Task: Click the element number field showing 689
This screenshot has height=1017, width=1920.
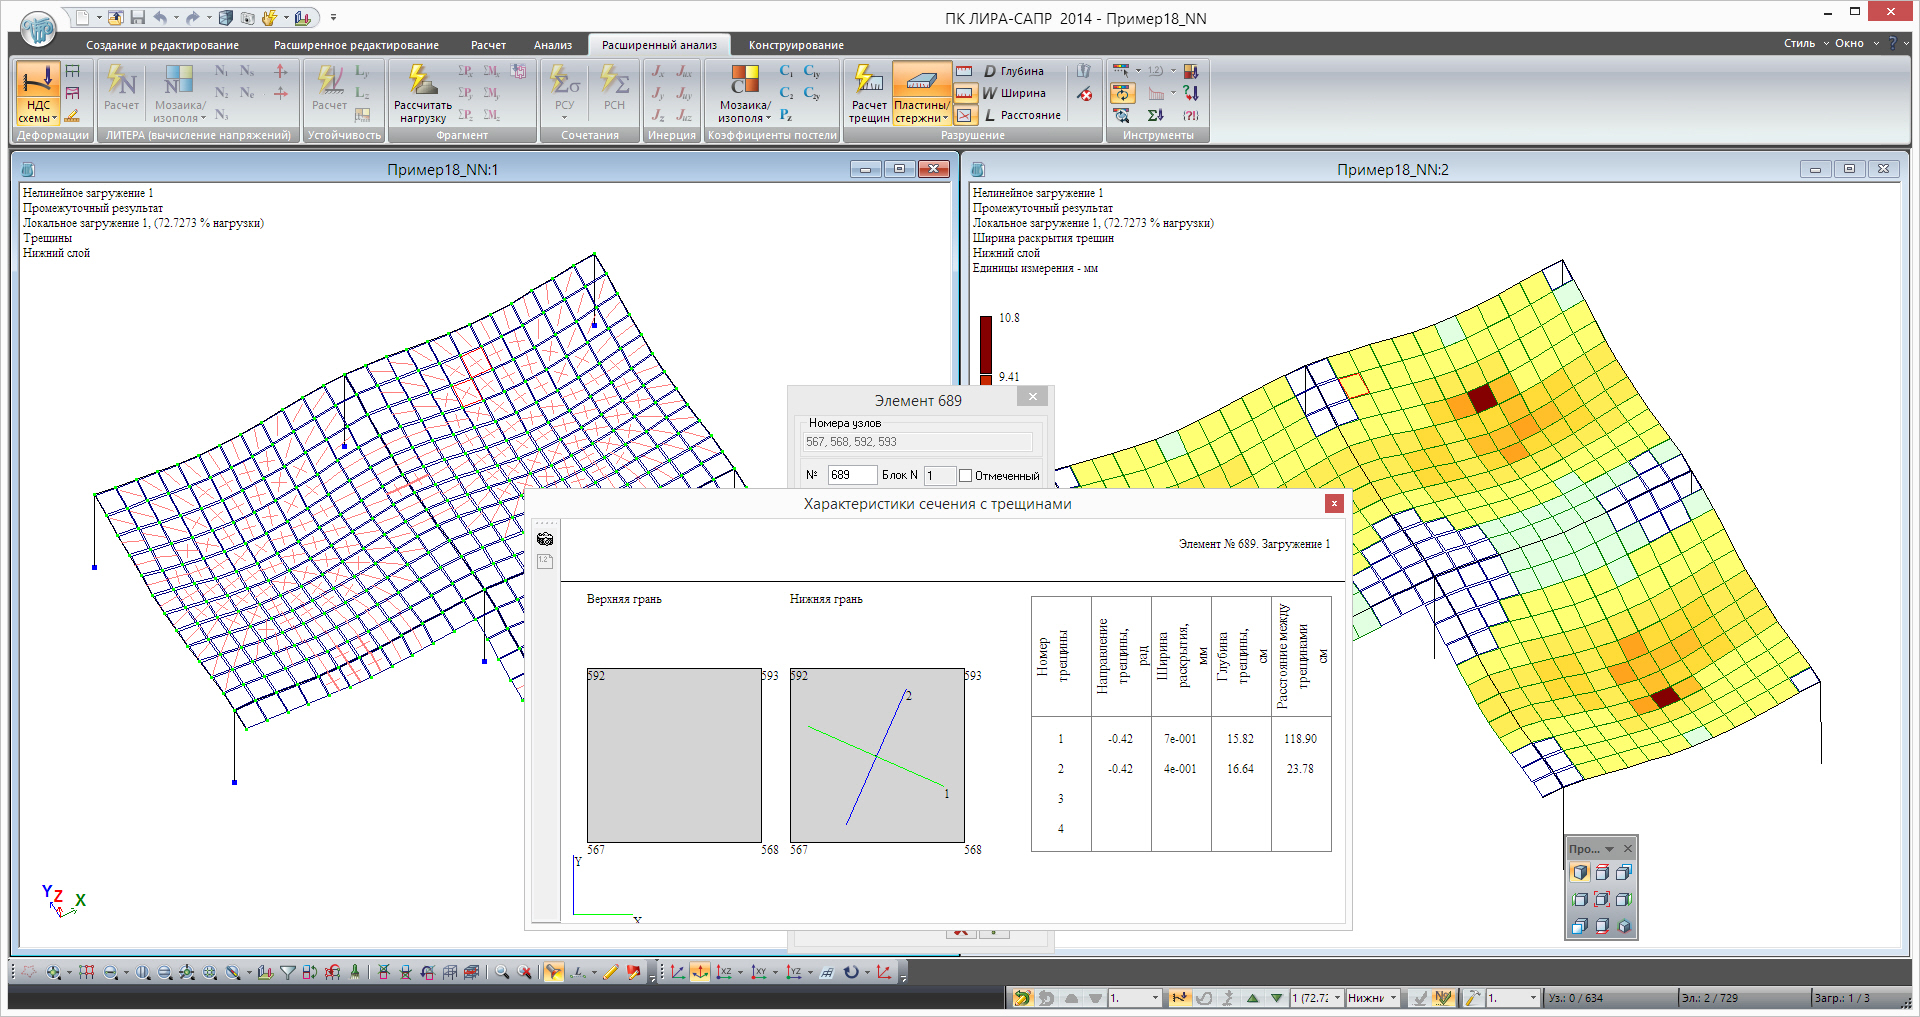Action: coord(851,475)
